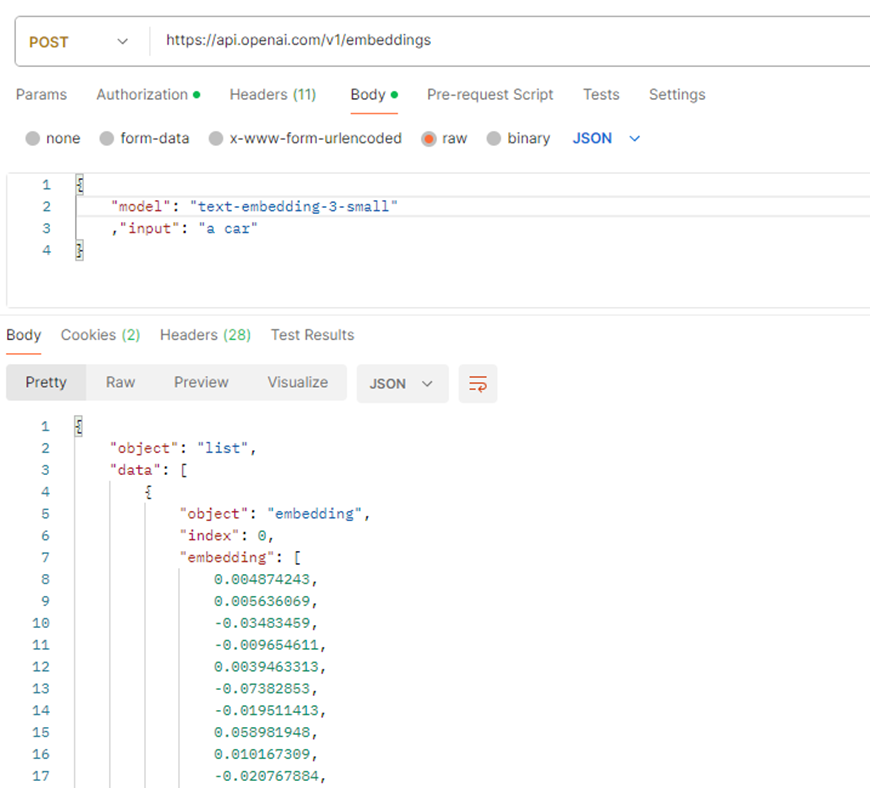Open the response Headers (28) tab

[x=205, y=335]
